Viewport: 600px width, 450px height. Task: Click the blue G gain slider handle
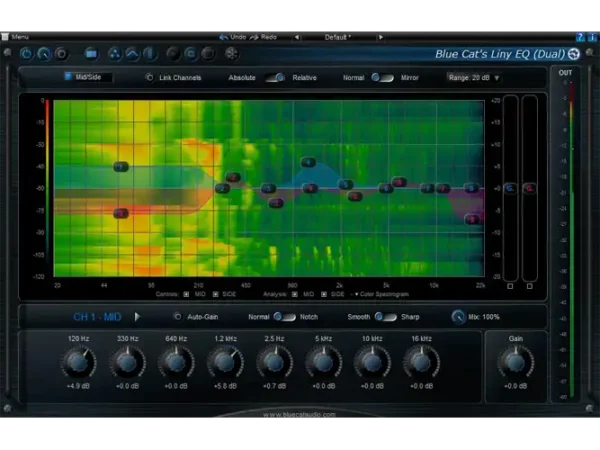coord(510,188)
